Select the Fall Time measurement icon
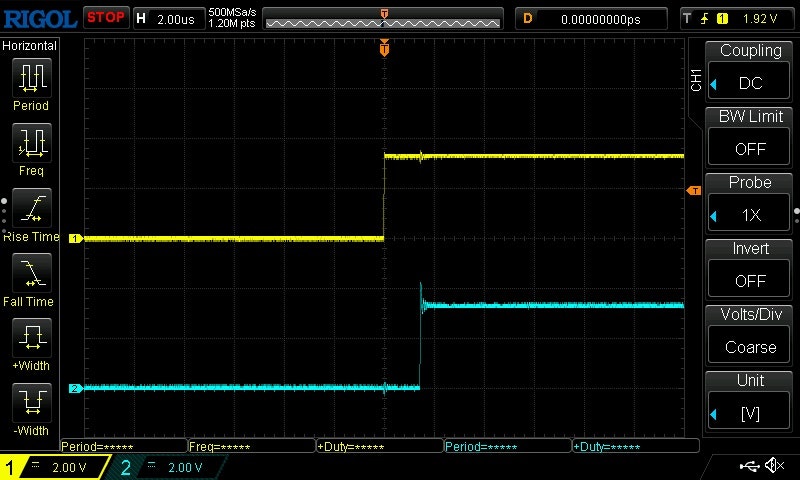Image resolution: width=800 pixels, height=480 pixels. (32, 273)
